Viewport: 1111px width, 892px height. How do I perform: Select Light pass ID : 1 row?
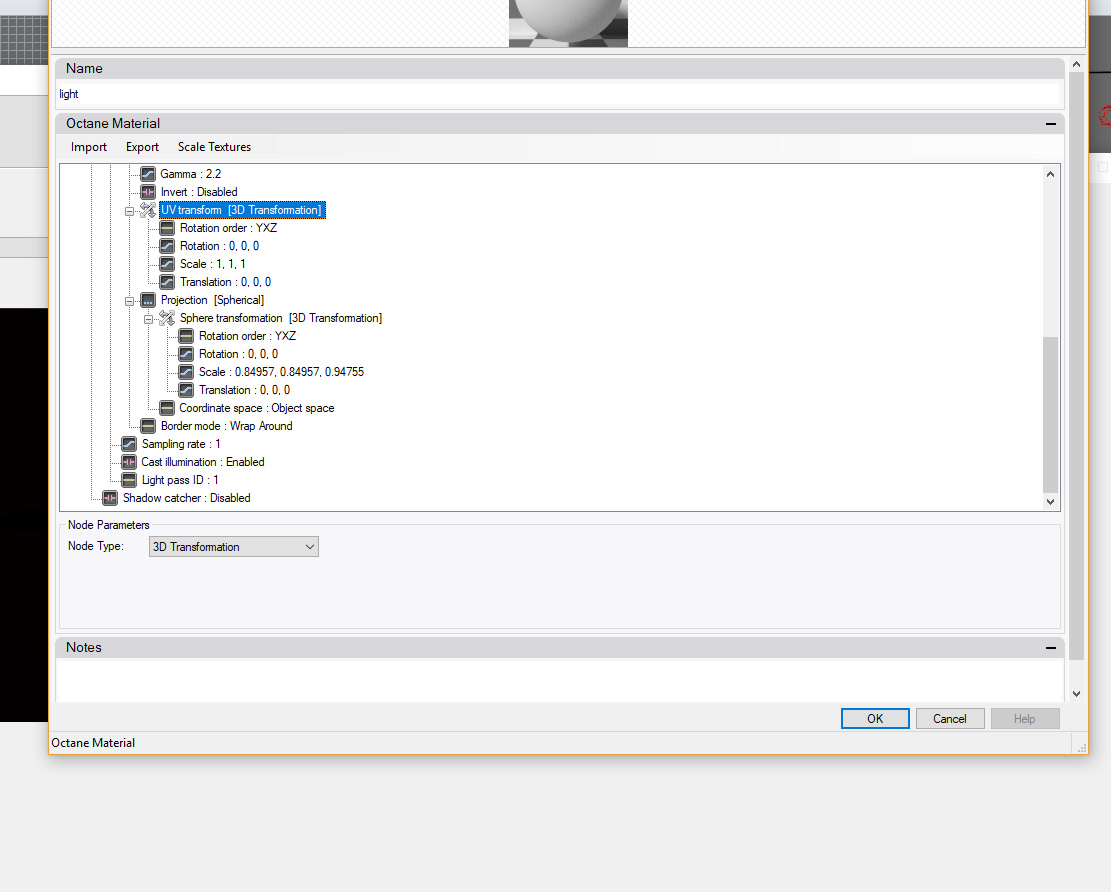tap(180, 480)
